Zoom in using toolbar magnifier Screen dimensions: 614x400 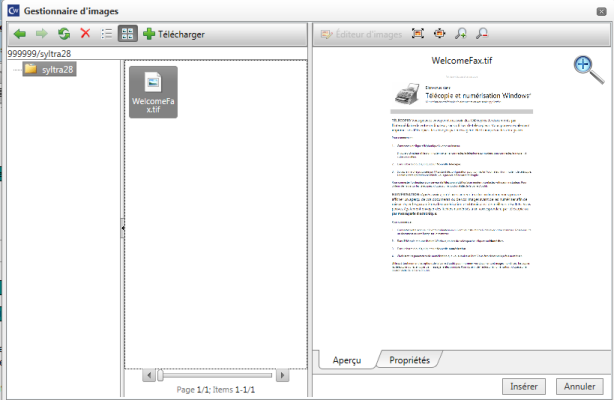(461, 34)
